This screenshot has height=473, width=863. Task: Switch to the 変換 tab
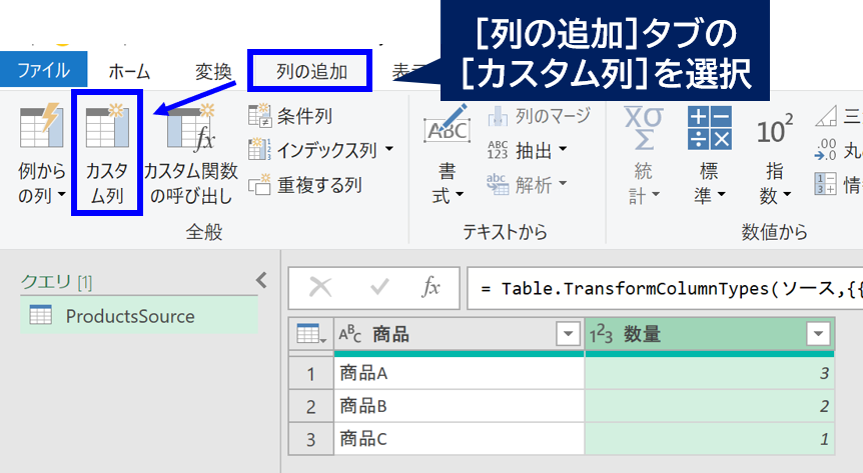(x=214, y=72)
